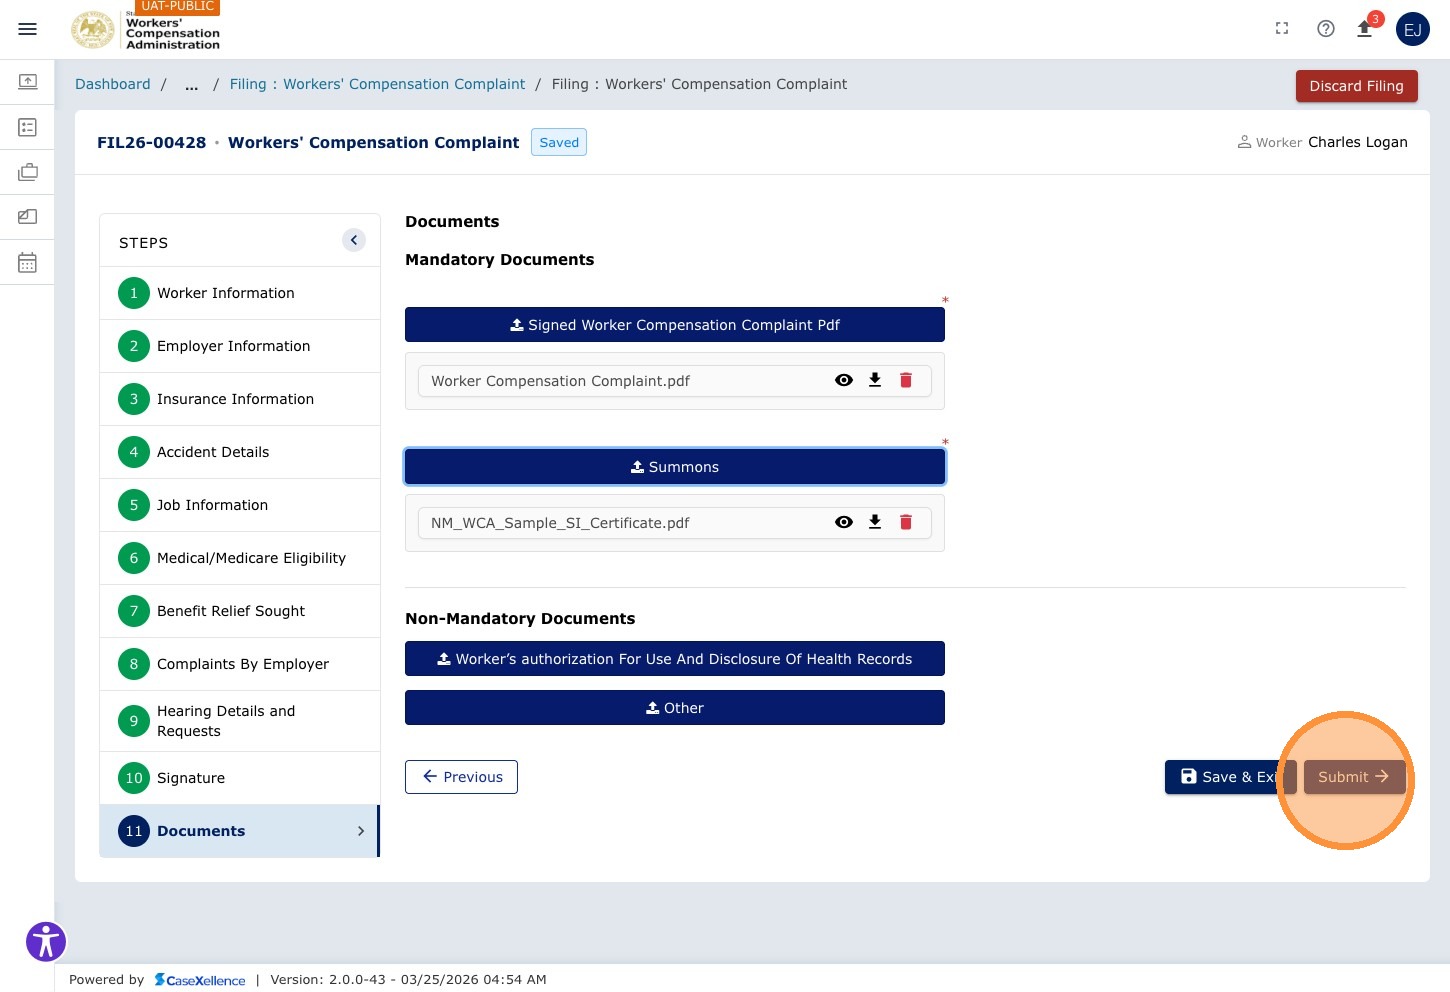Image resolution: width=1450 pixels, height=992 pixels.
Task: Open the upload icon in left sidebar
Action: [x=27, y=81]
